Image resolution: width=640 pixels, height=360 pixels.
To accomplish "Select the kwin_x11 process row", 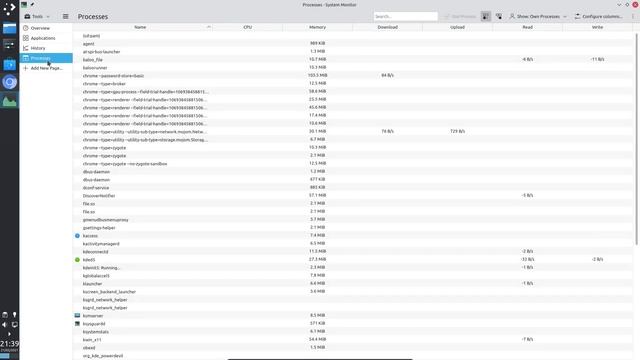I will coord(353,340).
